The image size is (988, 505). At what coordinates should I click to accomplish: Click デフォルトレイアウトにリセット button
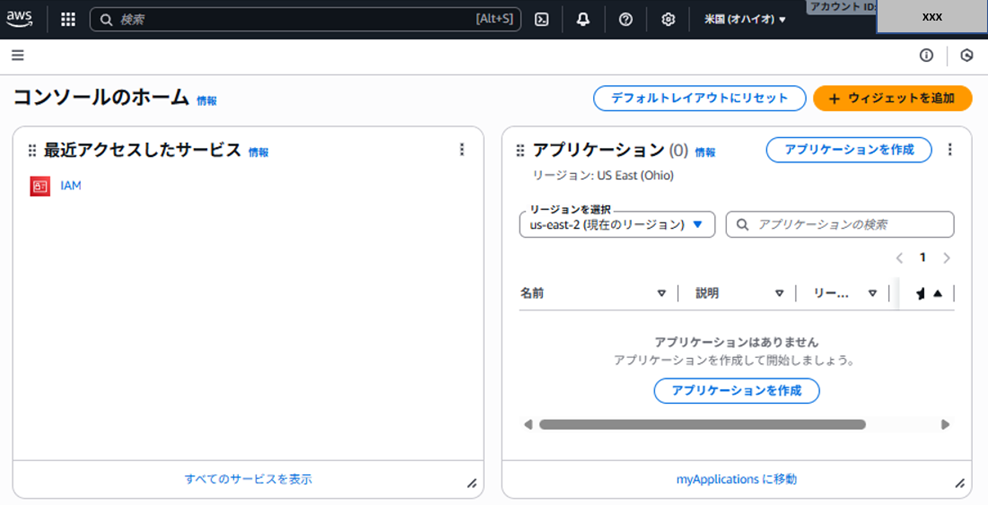(x=699, y=98)
